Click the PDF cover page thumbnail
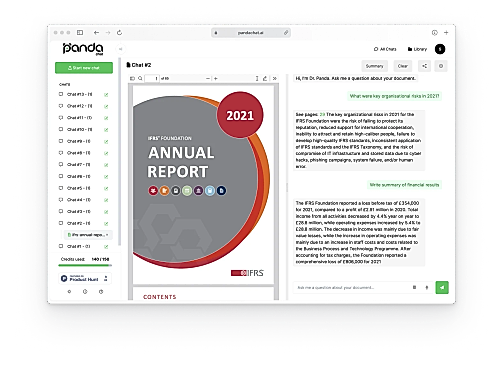 [x=203, y=185]
